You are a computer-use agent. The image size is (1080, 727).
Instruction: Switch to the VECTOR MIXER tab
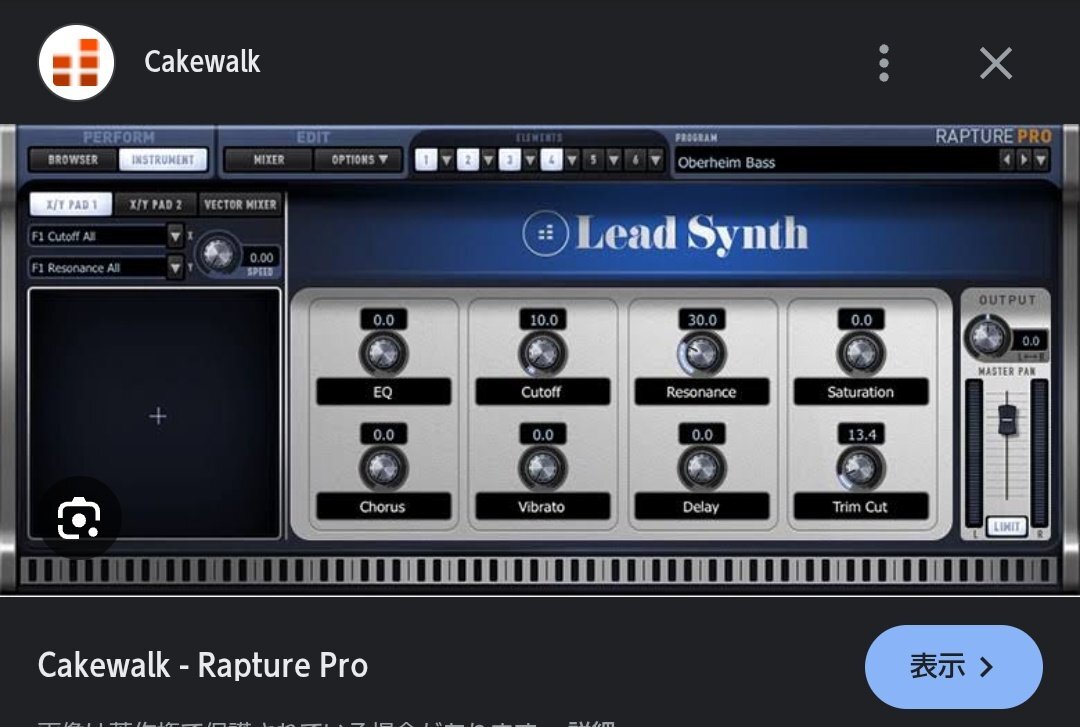coord(240,205)
